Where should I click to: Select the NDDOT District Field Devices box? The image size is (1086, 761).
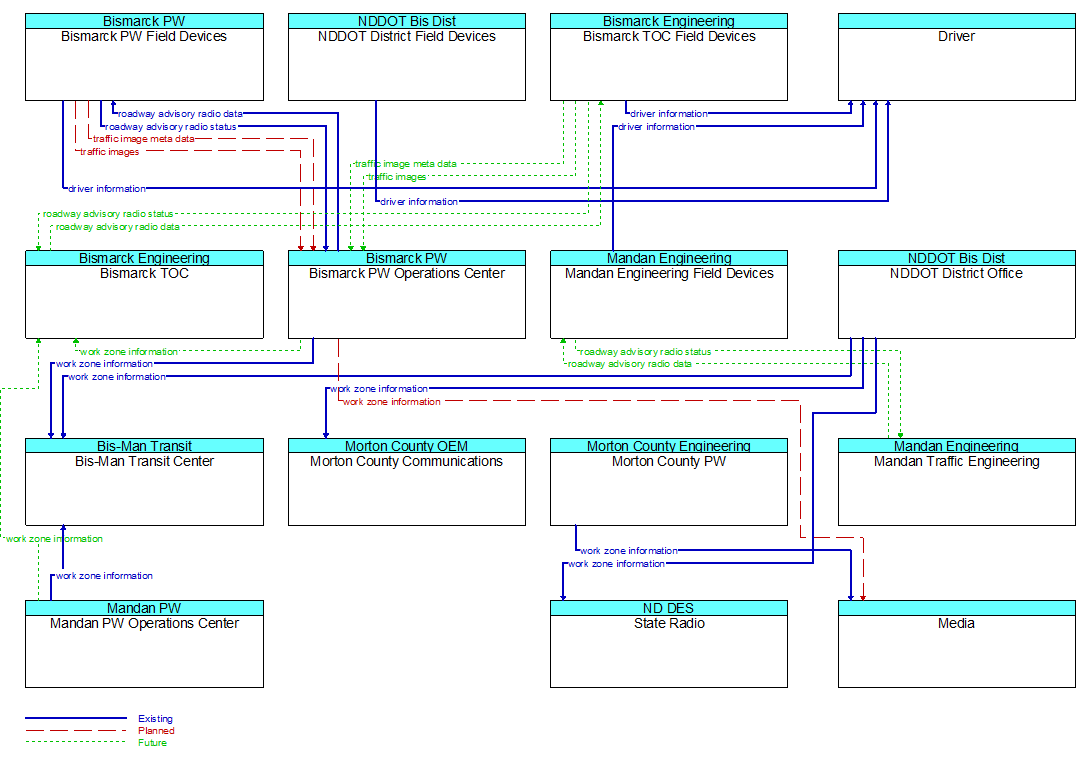[x=407, y=57]
